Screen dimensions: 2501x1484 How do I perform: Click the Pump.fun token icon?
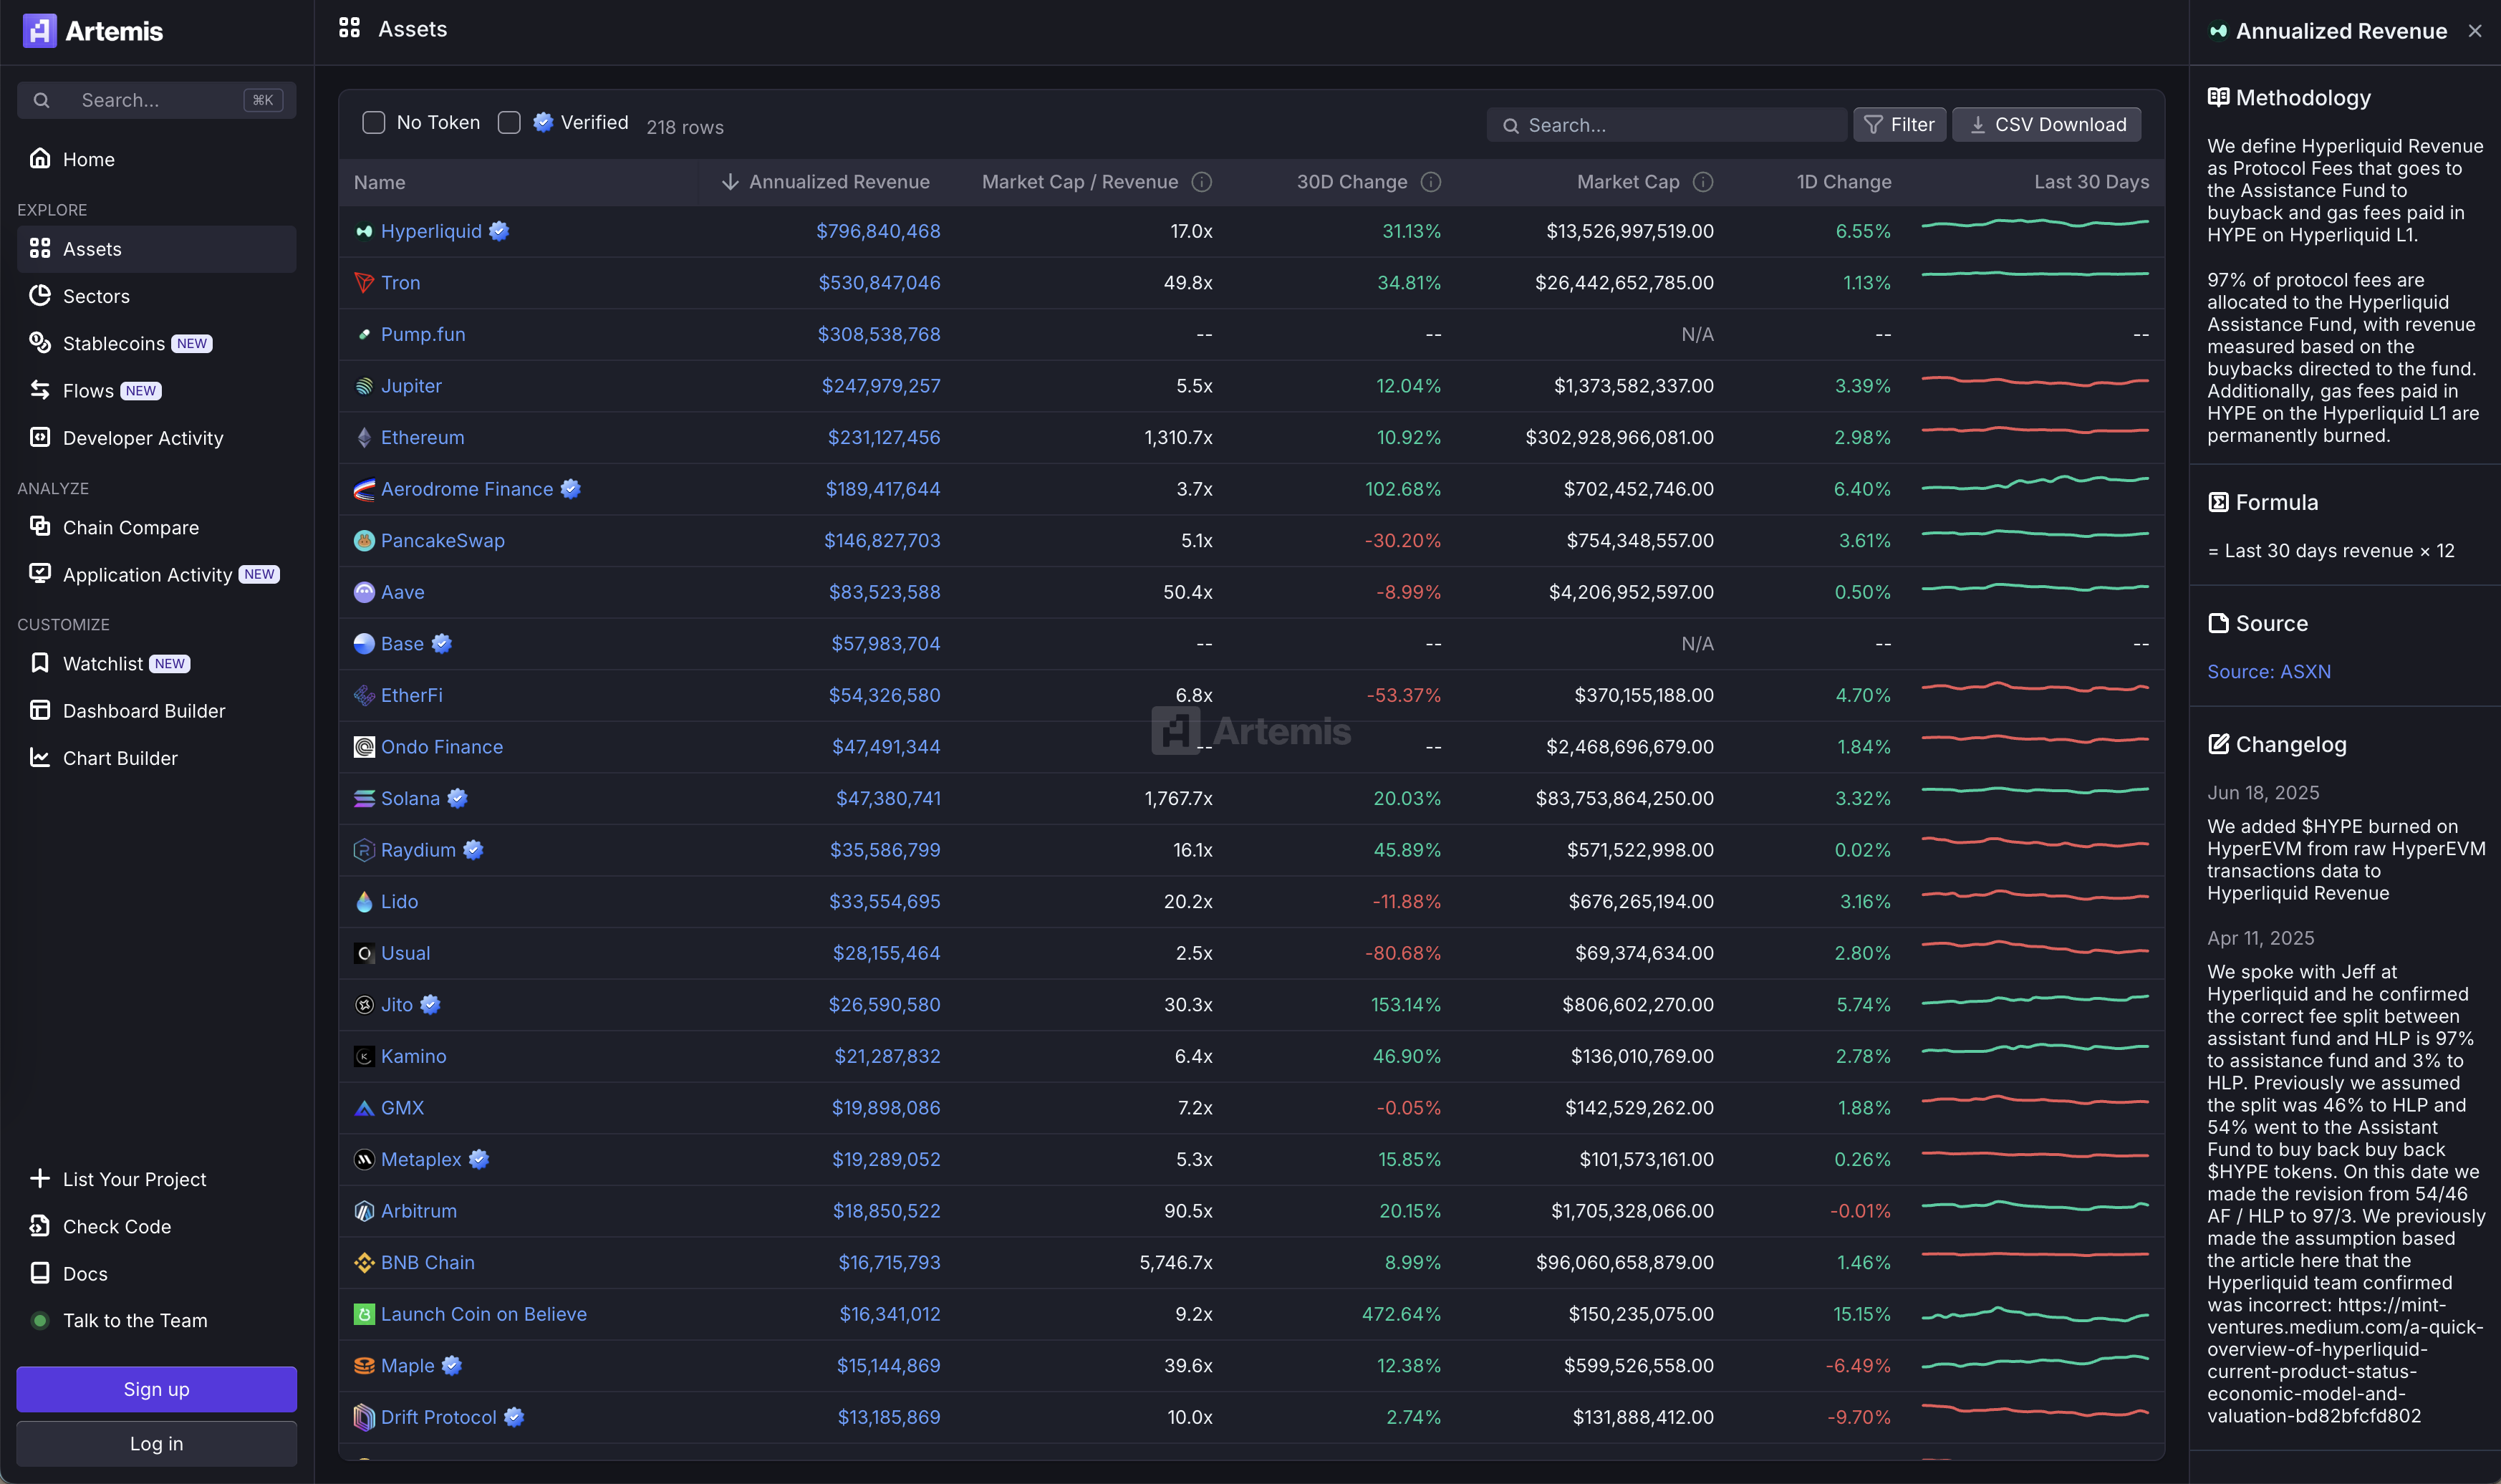point(364,334)
